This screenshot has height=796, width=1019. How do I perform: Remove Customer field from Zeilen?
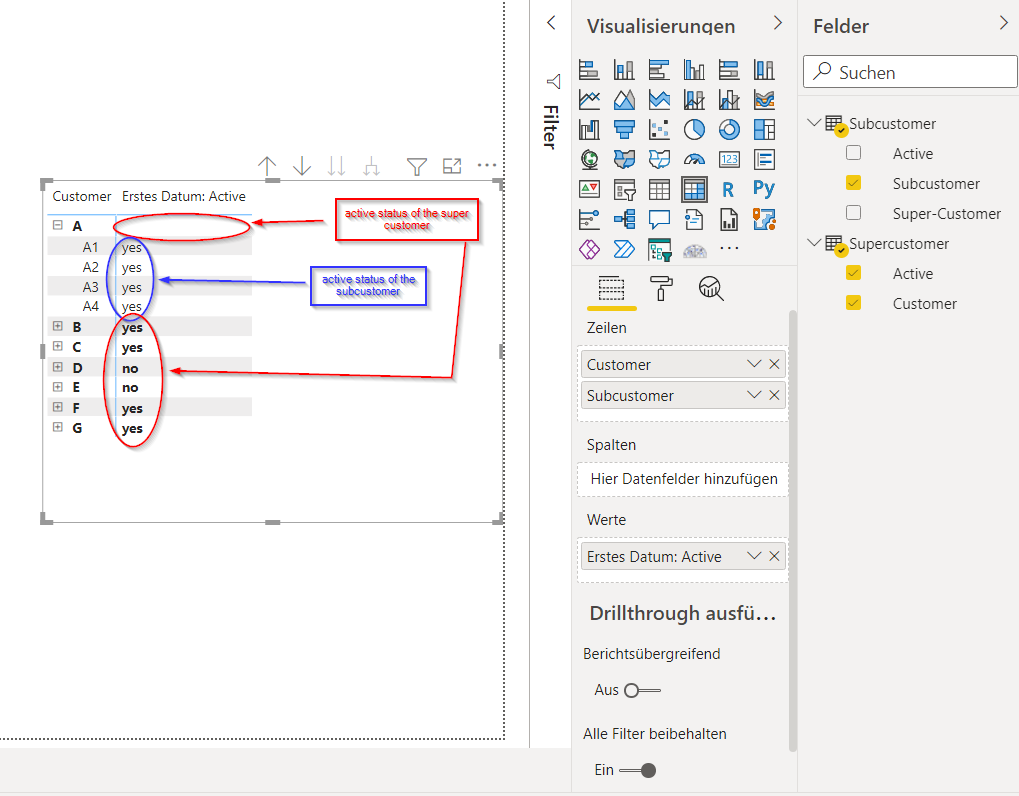coord(774,364)
